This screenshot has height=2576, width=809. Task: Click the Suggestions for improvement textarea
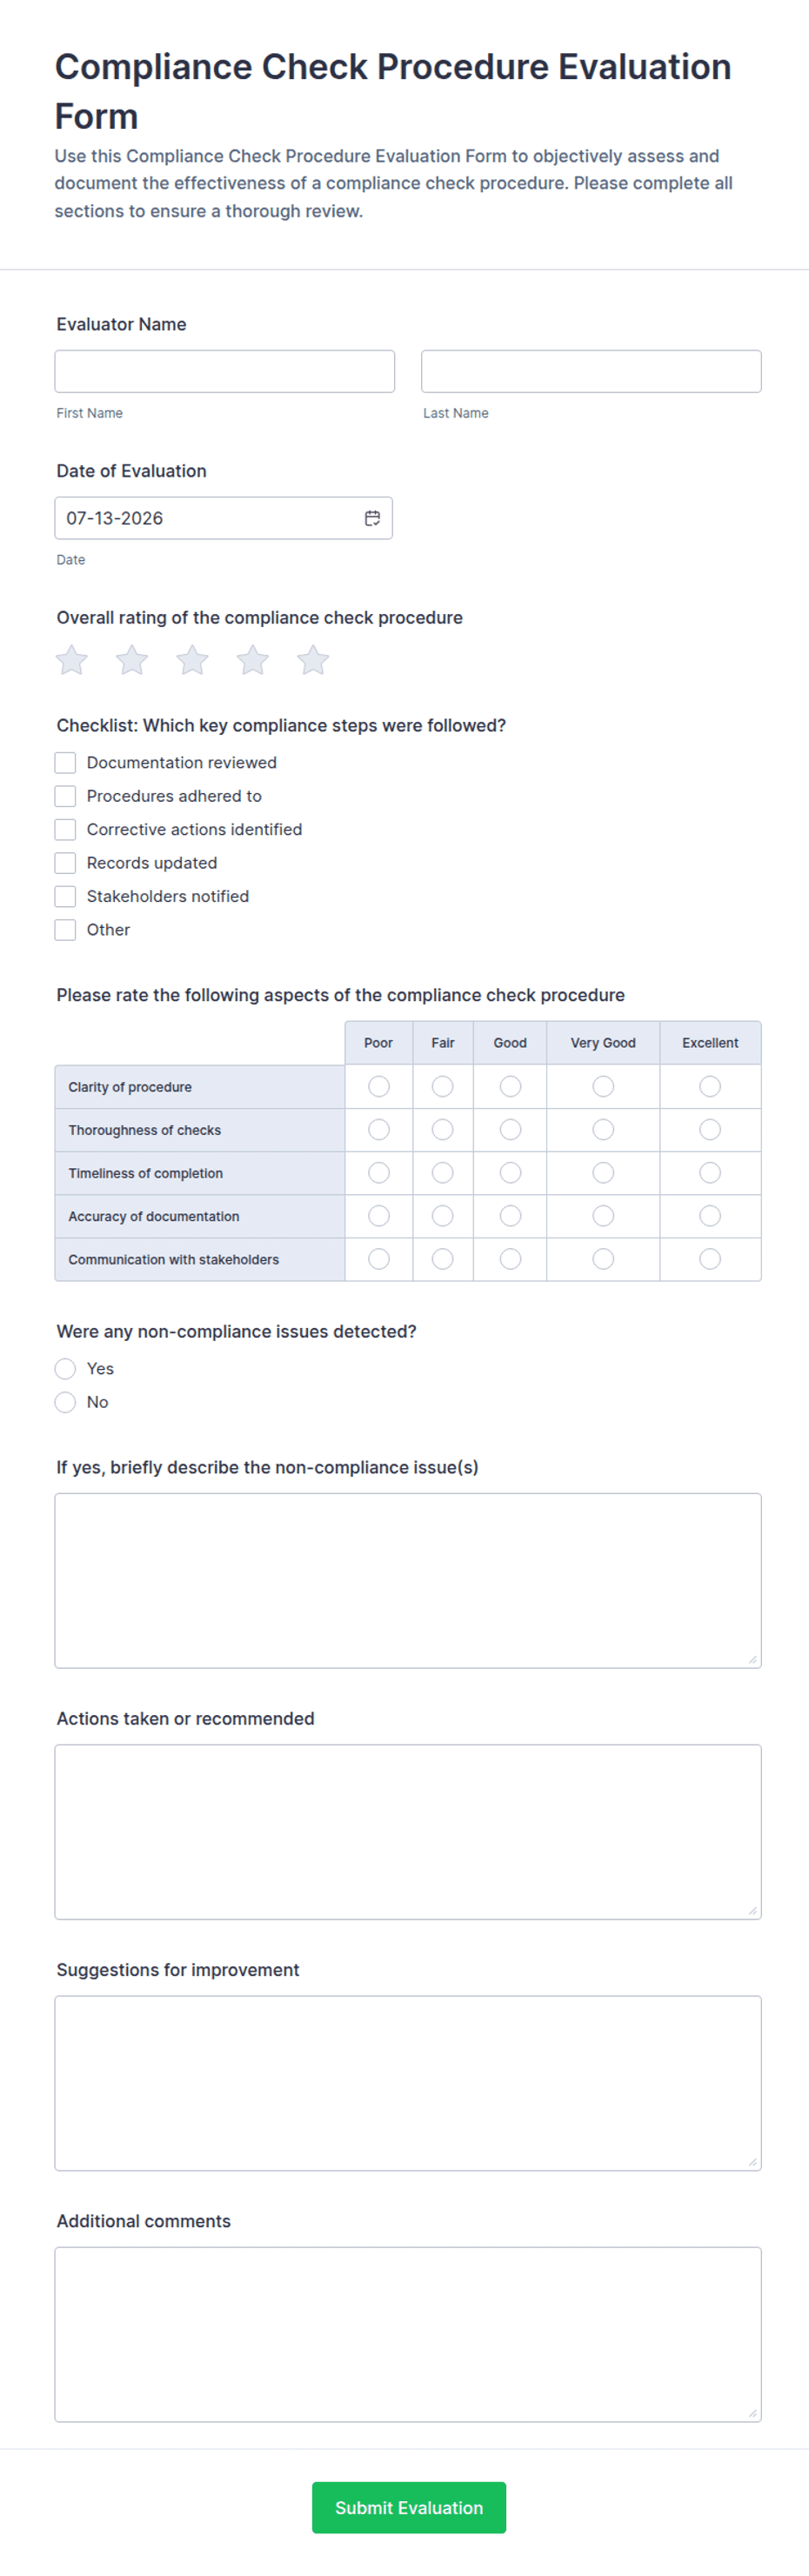408,2083
